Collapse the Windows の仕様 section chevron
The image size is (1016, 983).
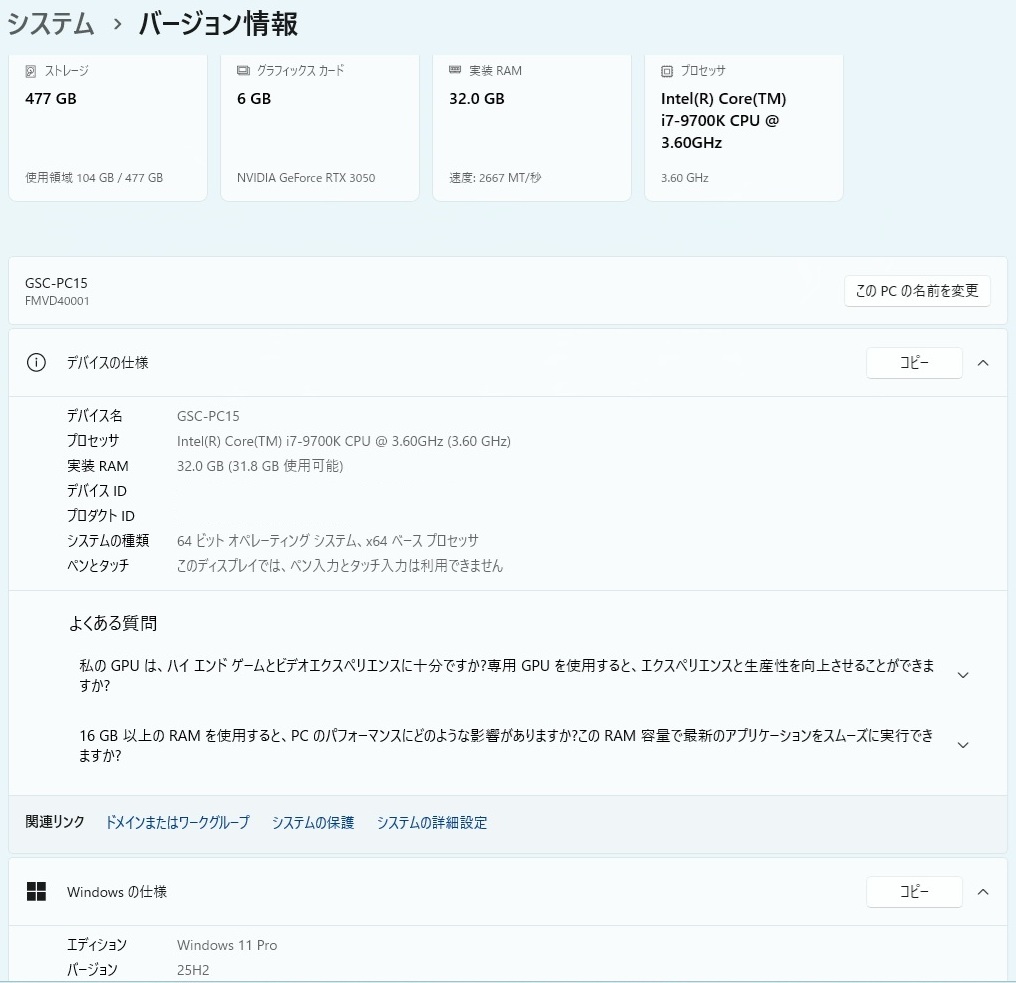coord(983,891)
